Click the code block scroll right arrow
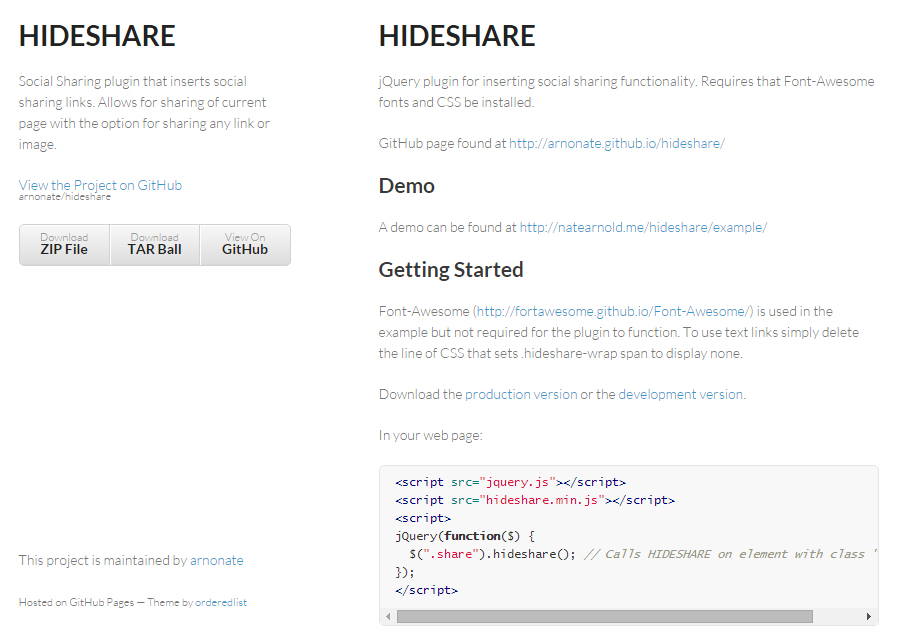The image size is (897, 639). (x=868, y=616)
